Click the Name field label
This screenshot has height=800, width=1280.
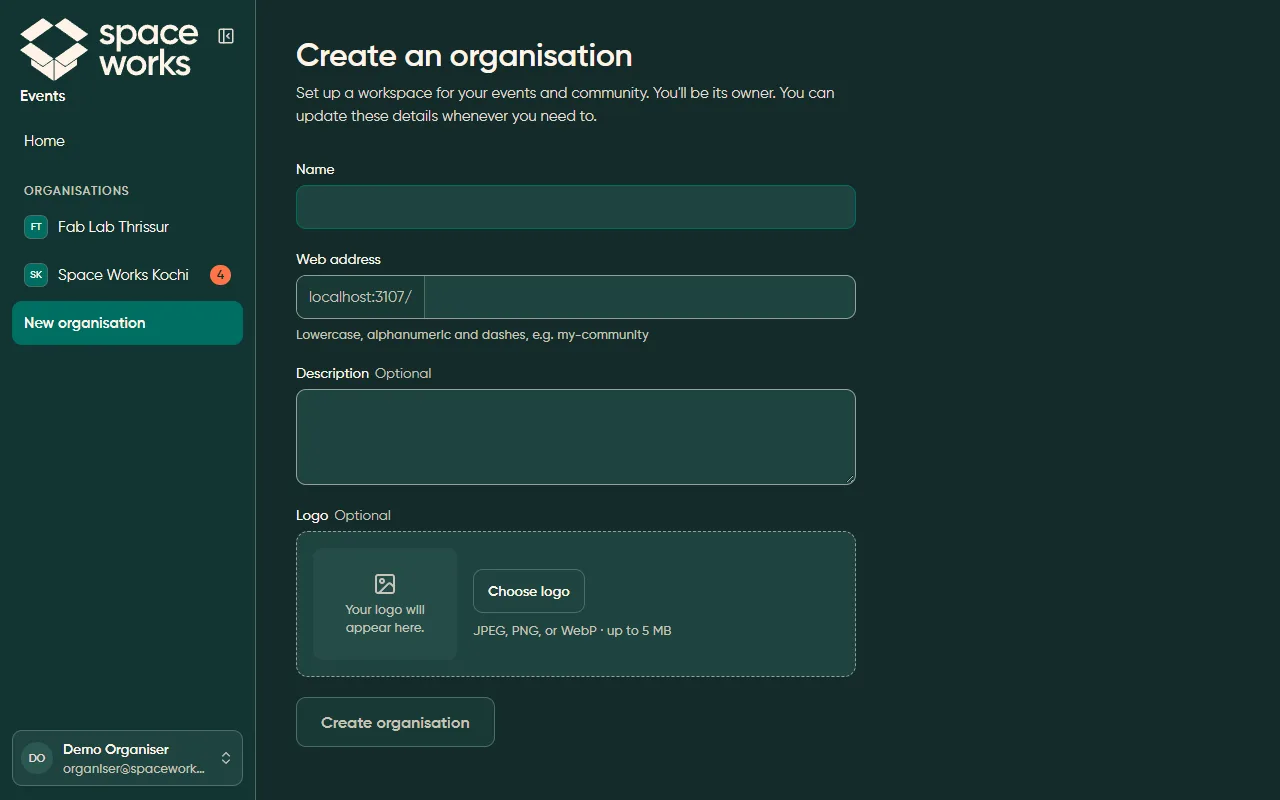tap(315, 169)
